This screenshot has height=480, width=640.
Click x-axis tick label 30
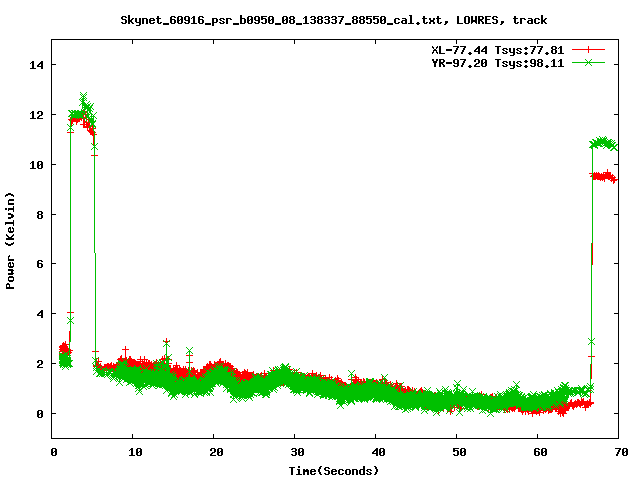[x=297, y=452]
